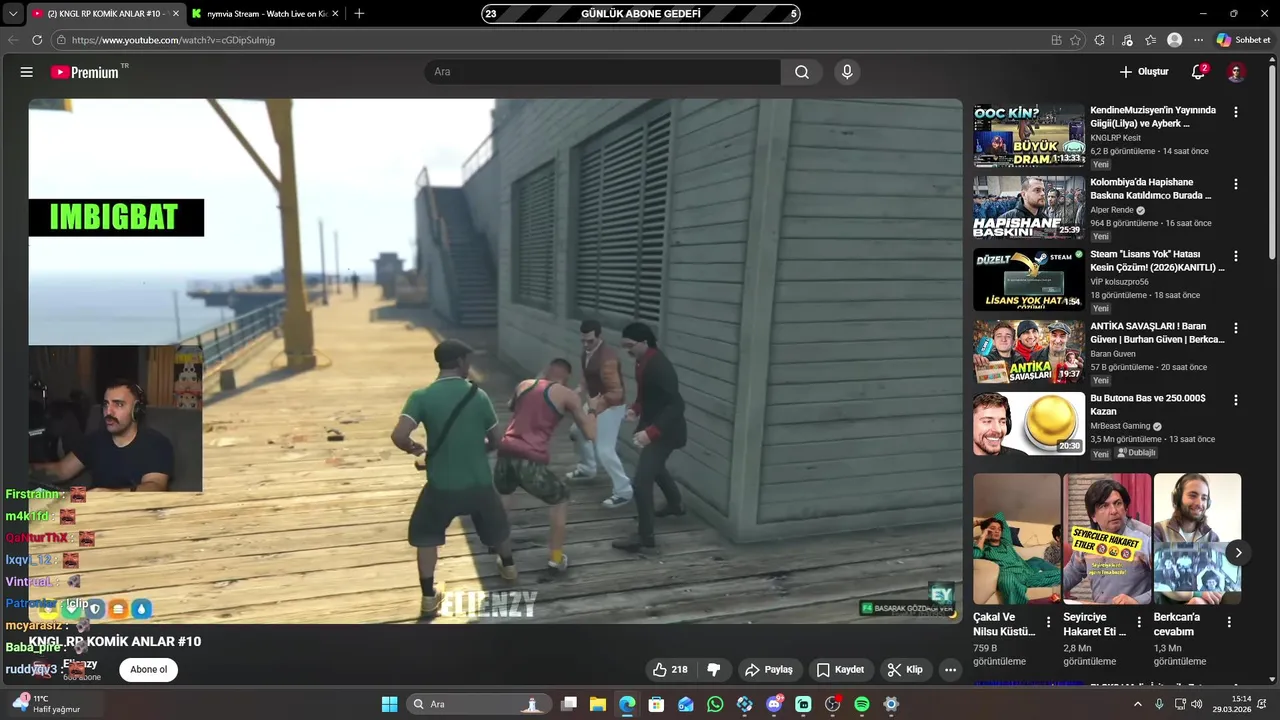Open options for Steam Lisans Yok video
Screen dimensions: 1280x720
[x=1236, y=256]
